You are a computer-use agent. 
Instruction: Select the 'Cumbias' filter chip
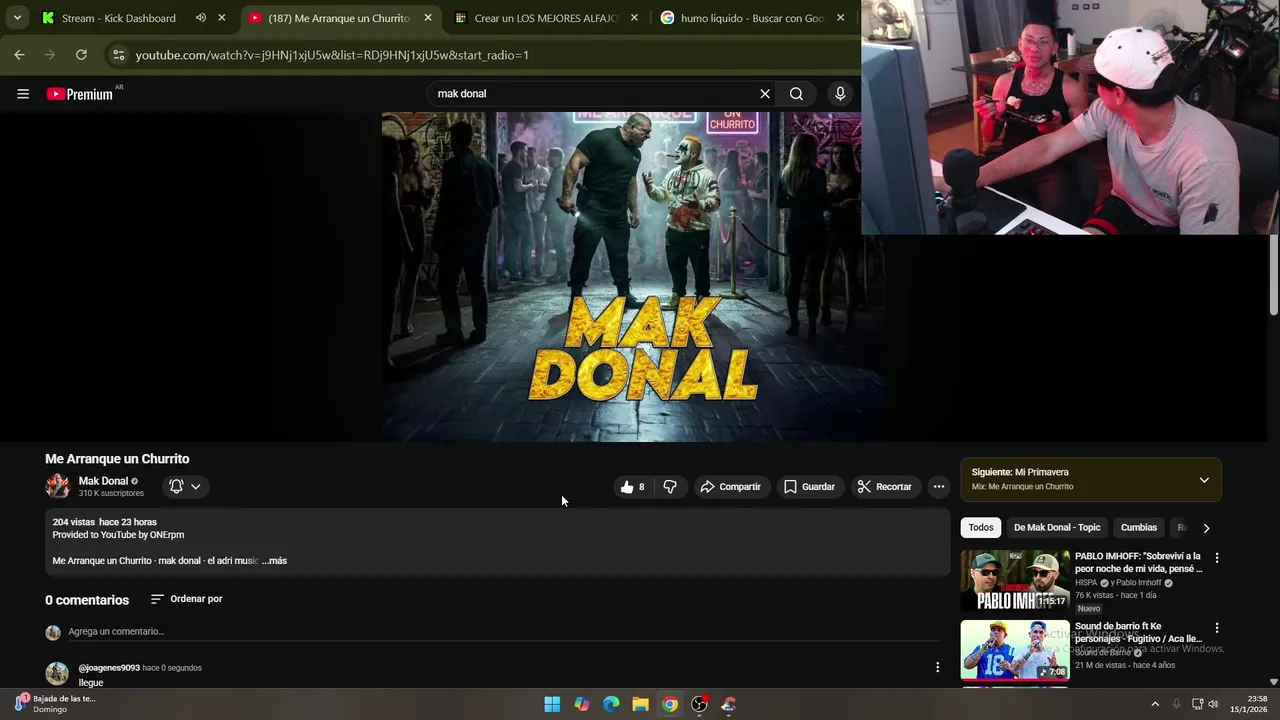[1139, 528]
